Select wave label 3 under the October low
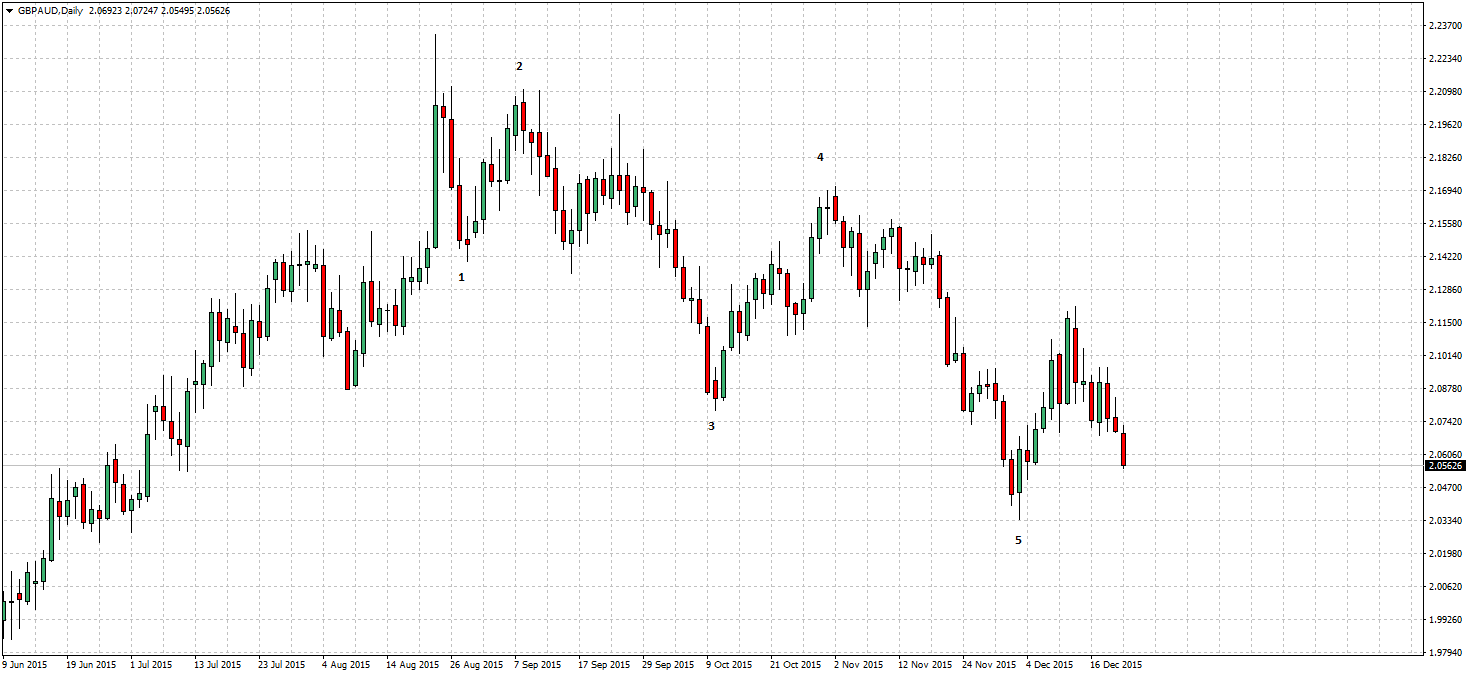 (x=711, y=425)
